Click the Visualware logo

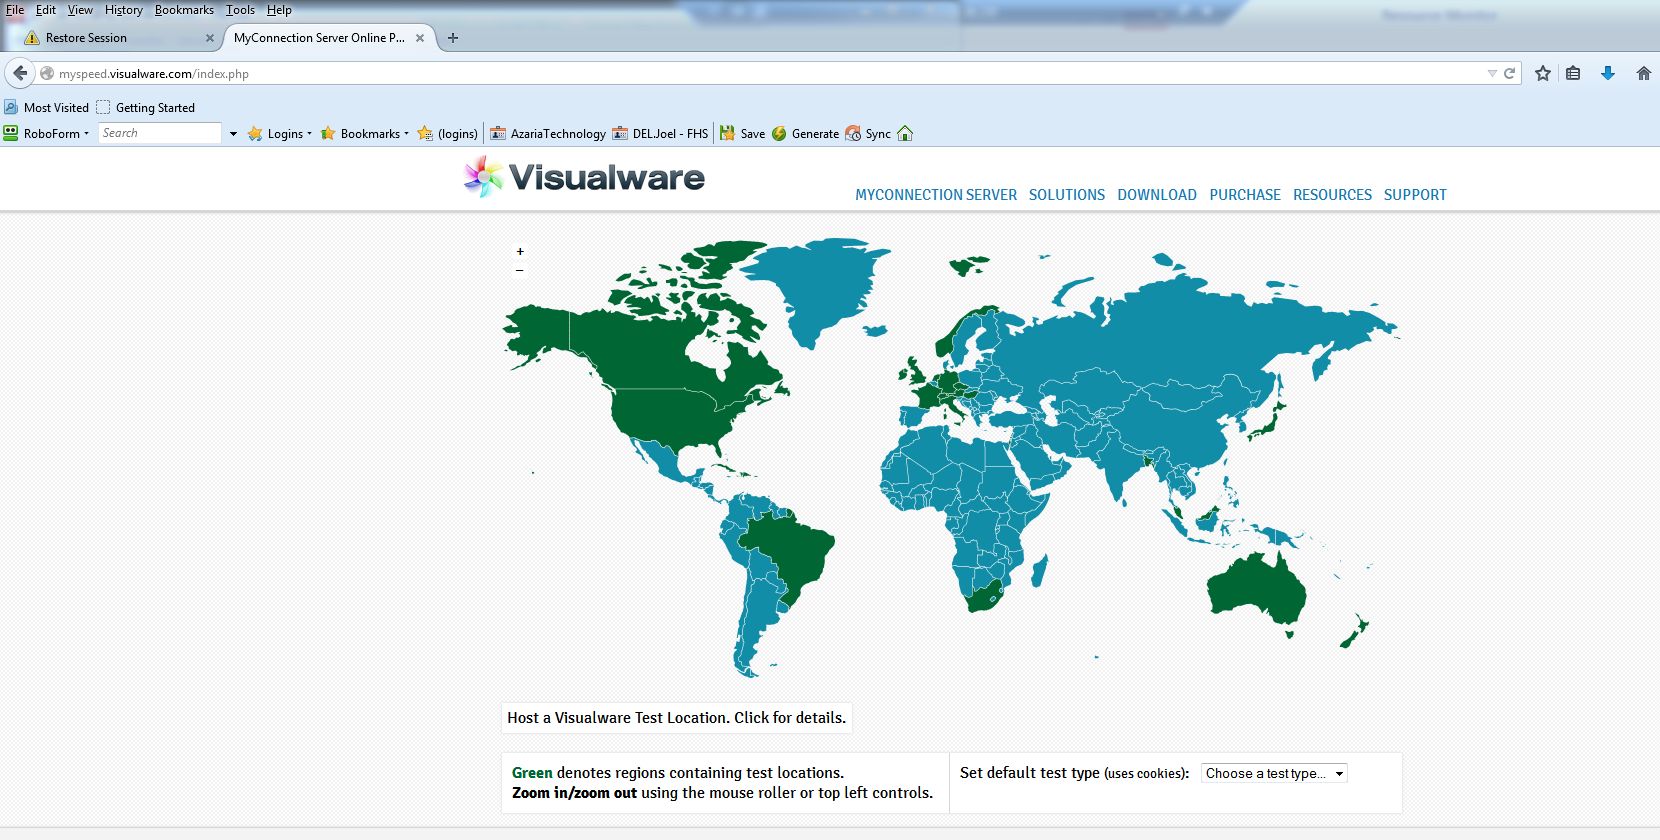tap(585, 177)
